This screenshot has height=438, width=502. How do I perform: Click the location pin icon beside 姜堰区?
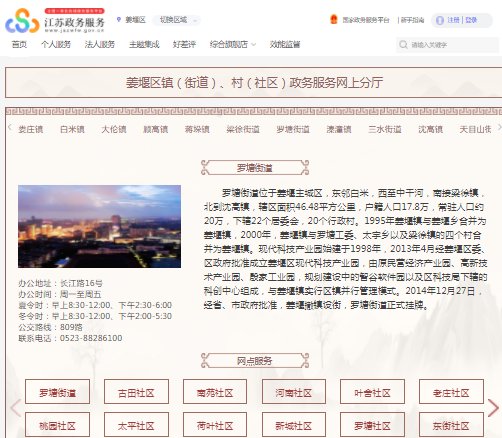[119, 20]
